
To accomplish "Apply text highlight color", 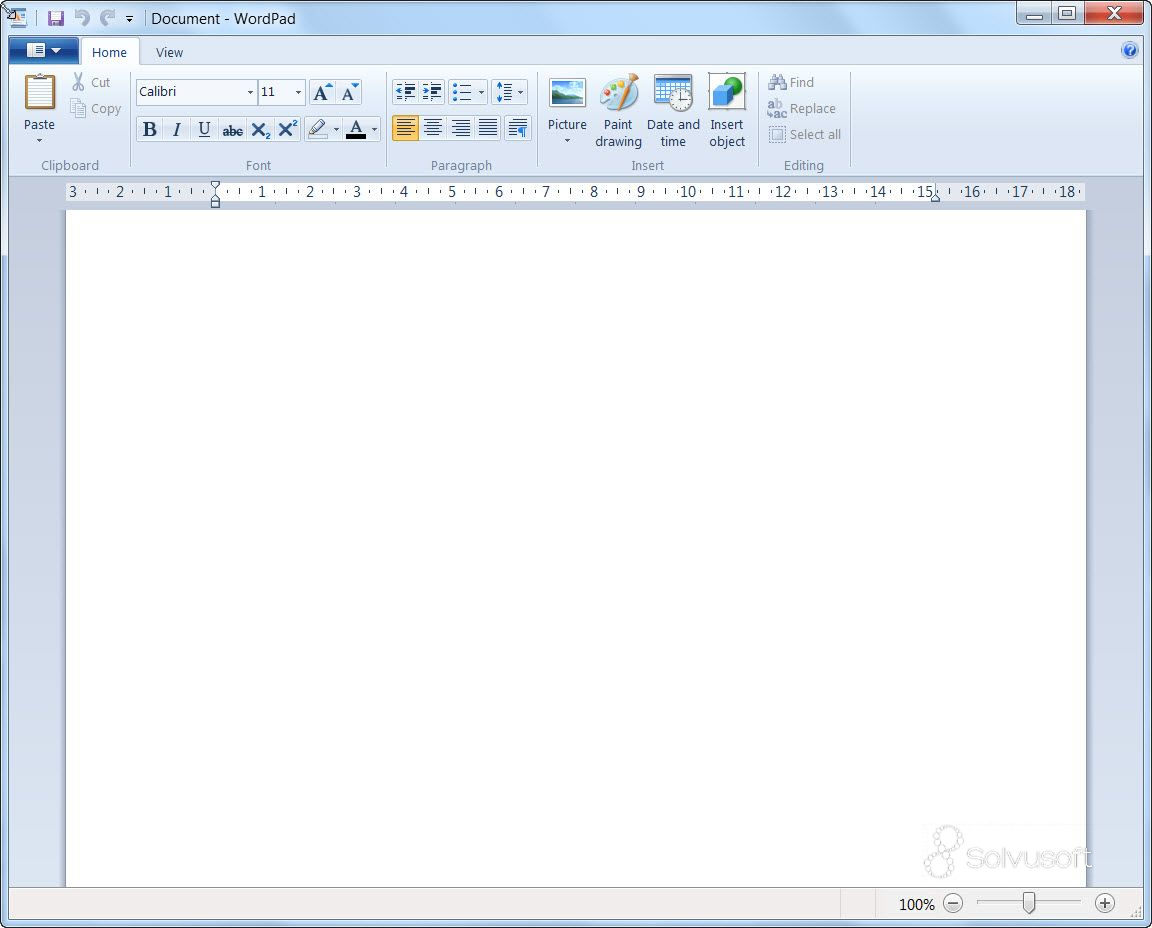I will 317,129.
